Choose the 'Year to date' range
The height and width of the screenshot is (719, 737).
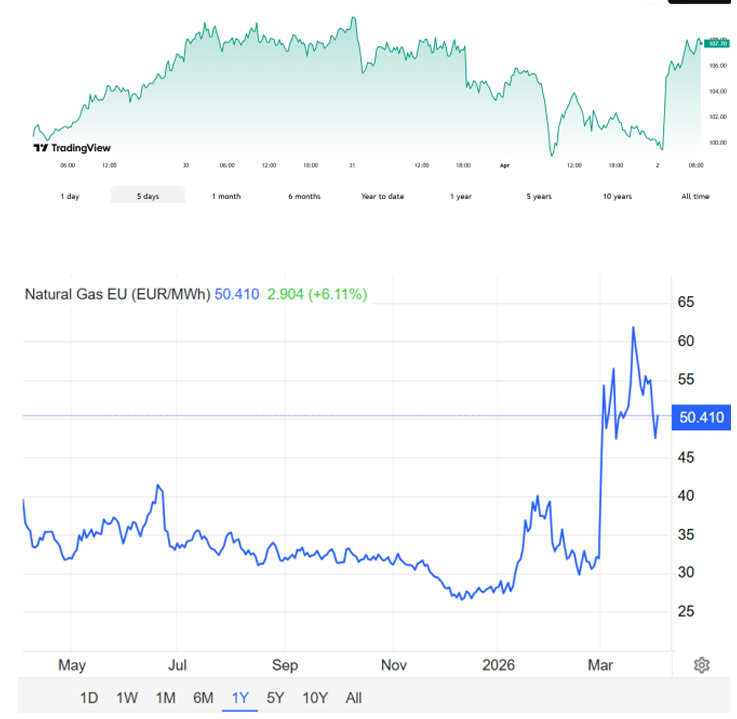(x=382, y=196)
